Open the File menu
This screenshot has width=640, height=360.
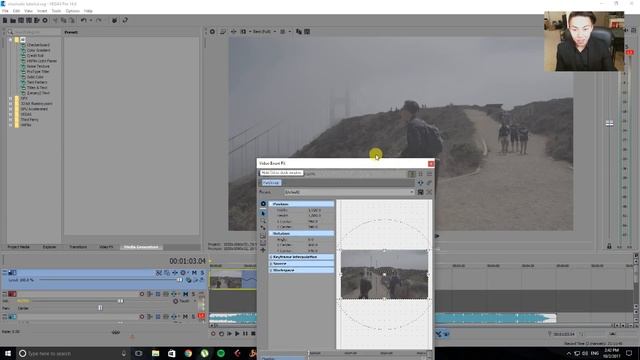(x=5, y=11)
